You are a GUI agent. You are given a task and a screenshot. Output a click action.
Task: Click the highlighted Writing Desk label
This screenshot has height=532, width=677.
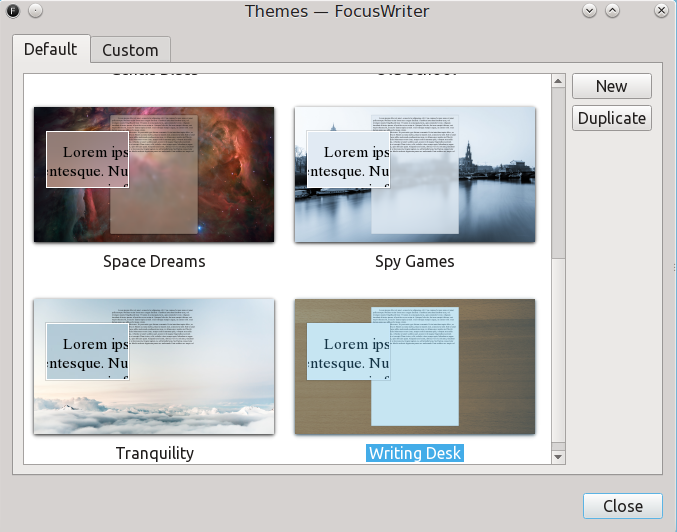[x=415, y=453]
